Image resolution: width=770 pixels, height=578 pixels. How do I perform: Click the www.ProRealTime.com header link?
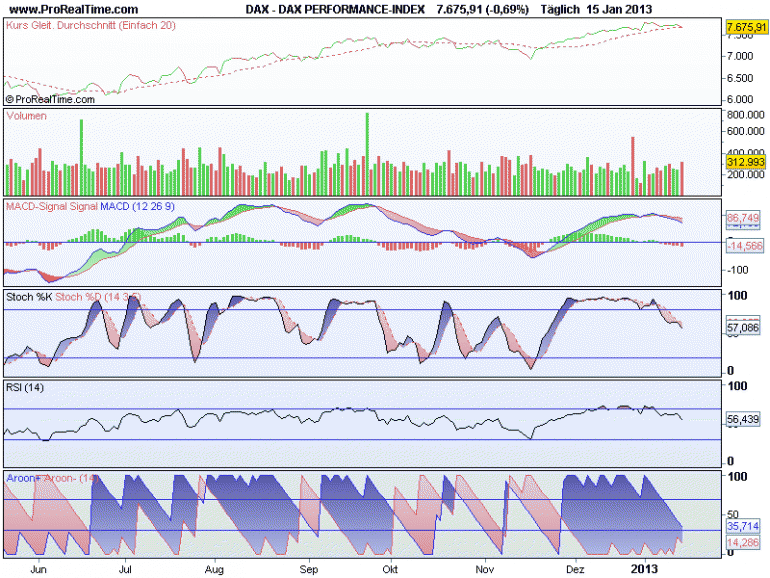coord(73,9)
